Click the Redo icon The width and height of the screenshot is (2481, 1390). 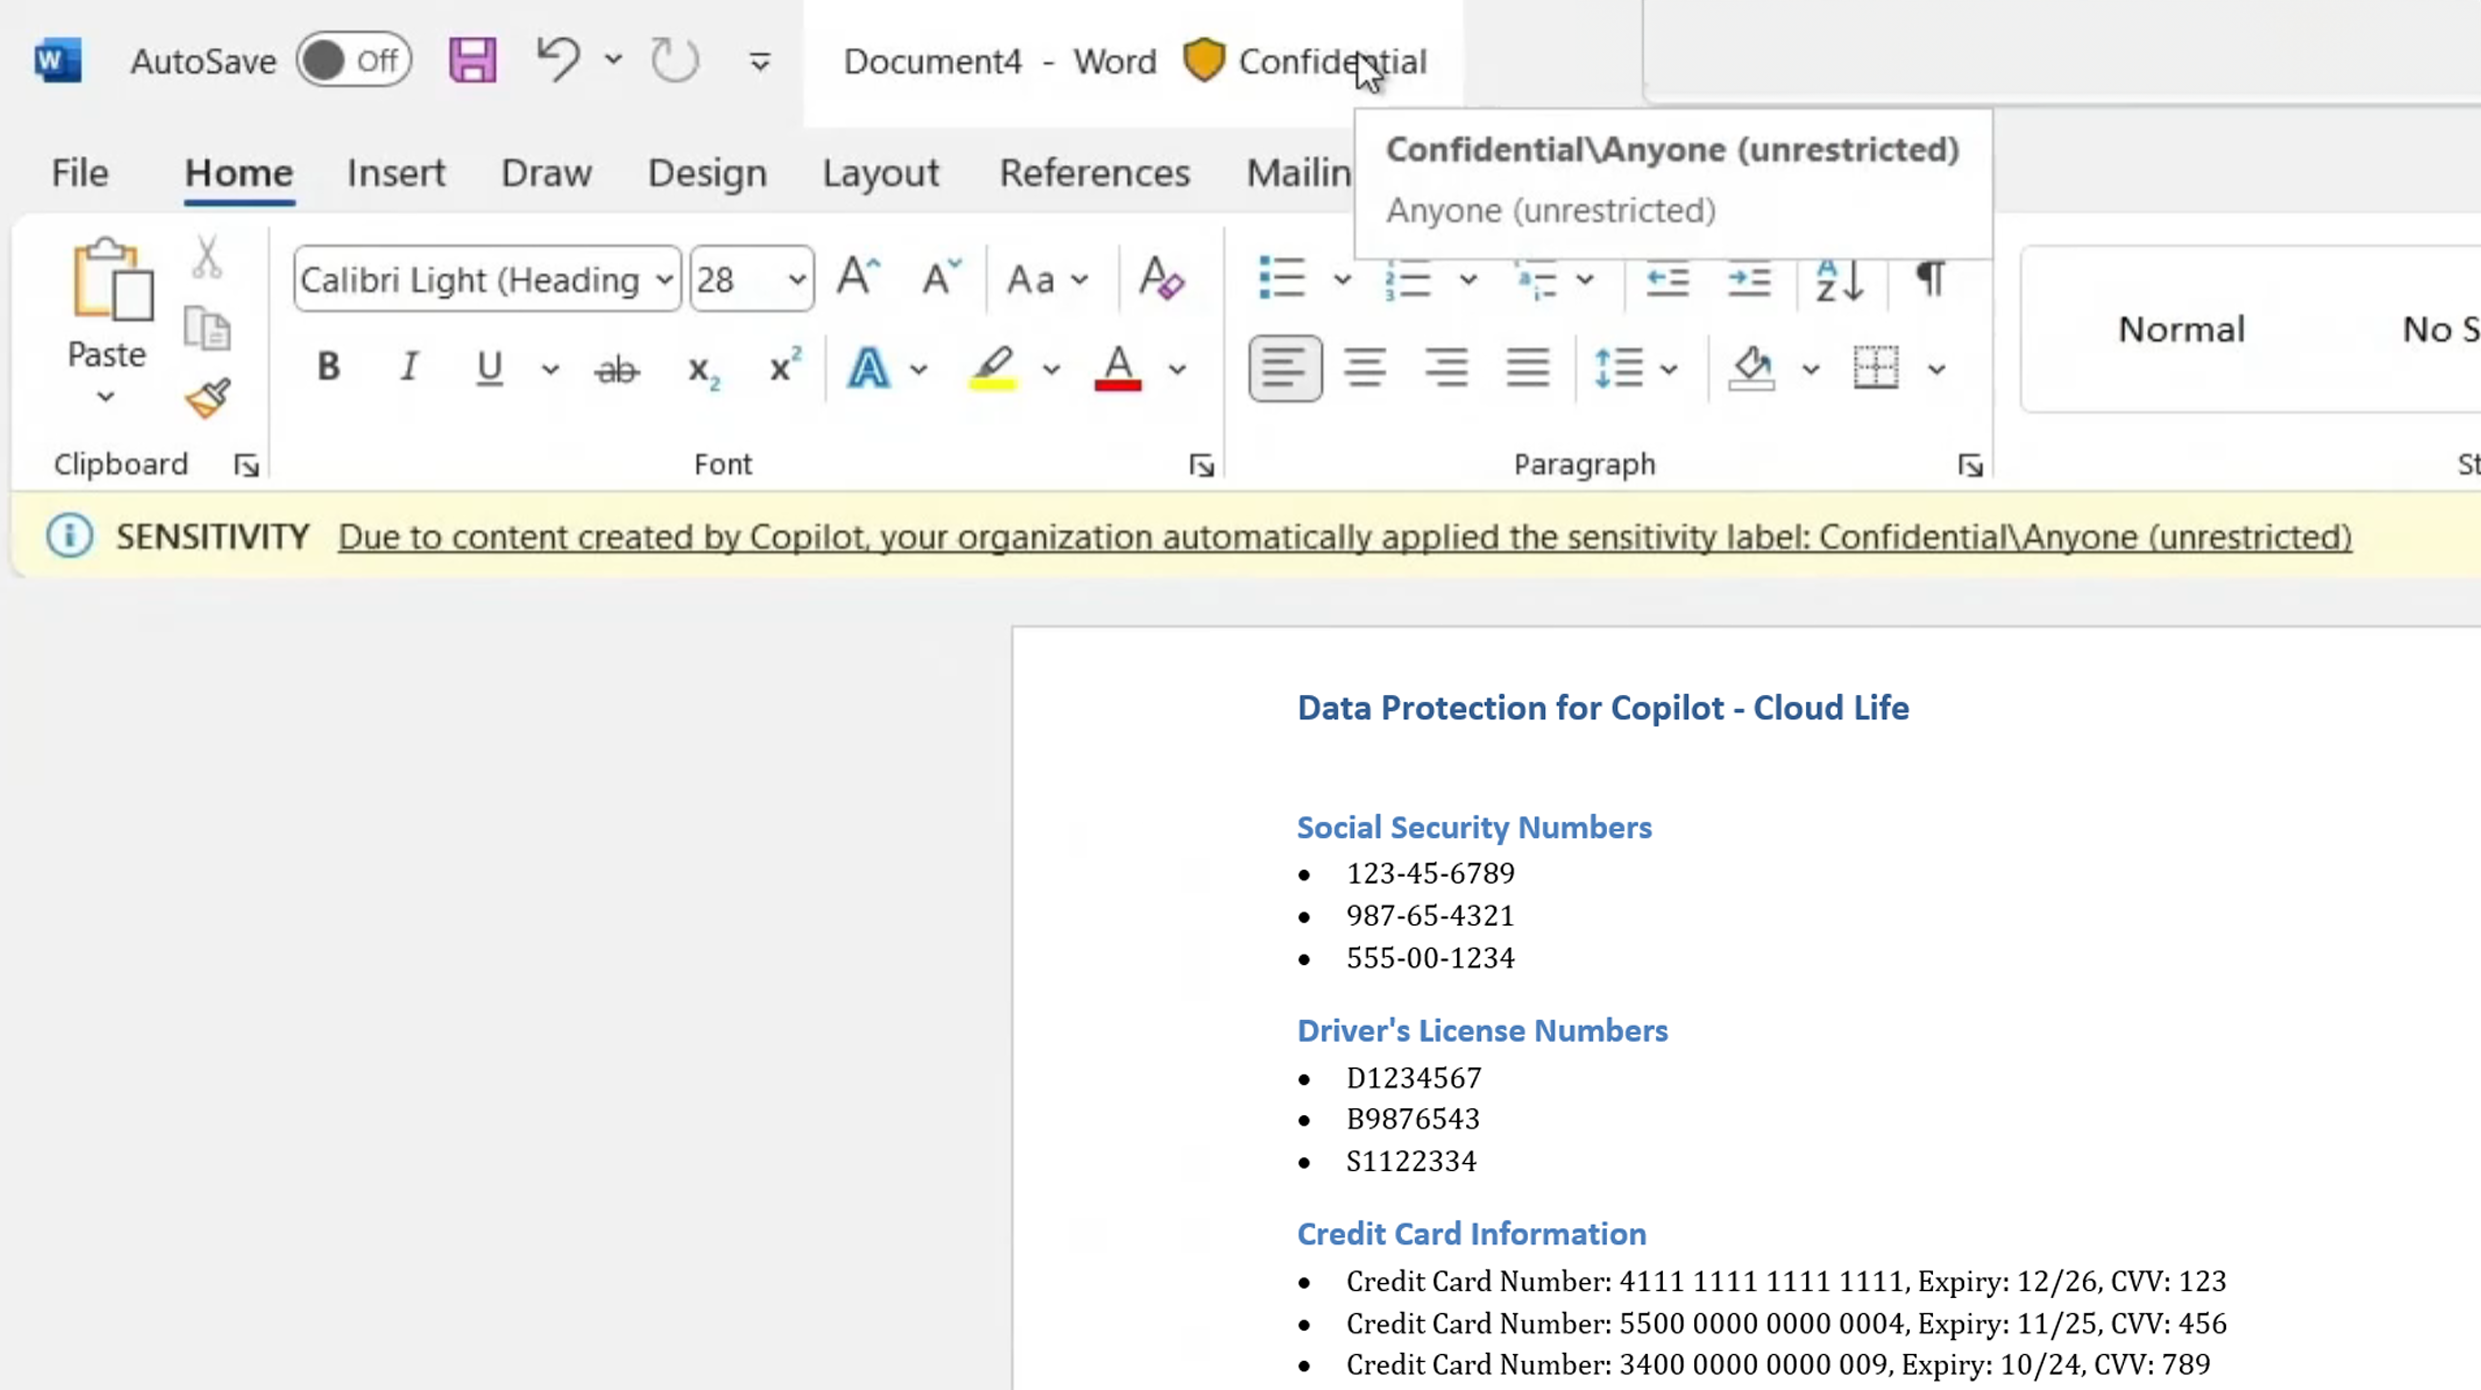click(675, 60)
